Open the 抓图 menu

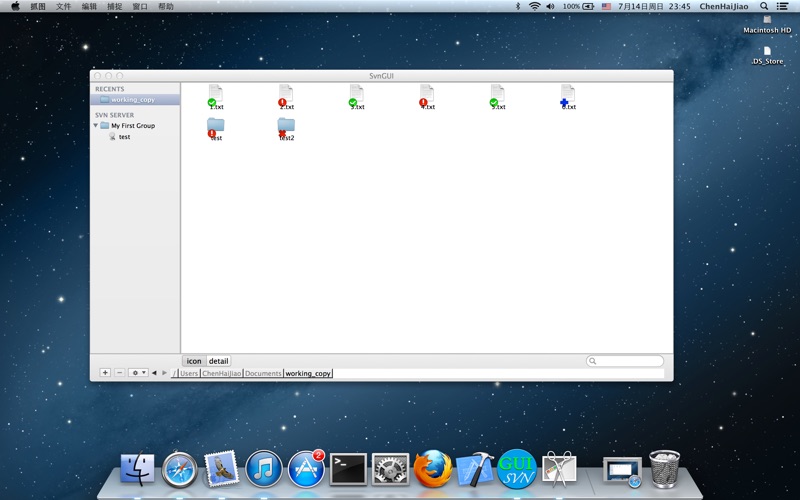pyautogui.click(x=38, y=6)
